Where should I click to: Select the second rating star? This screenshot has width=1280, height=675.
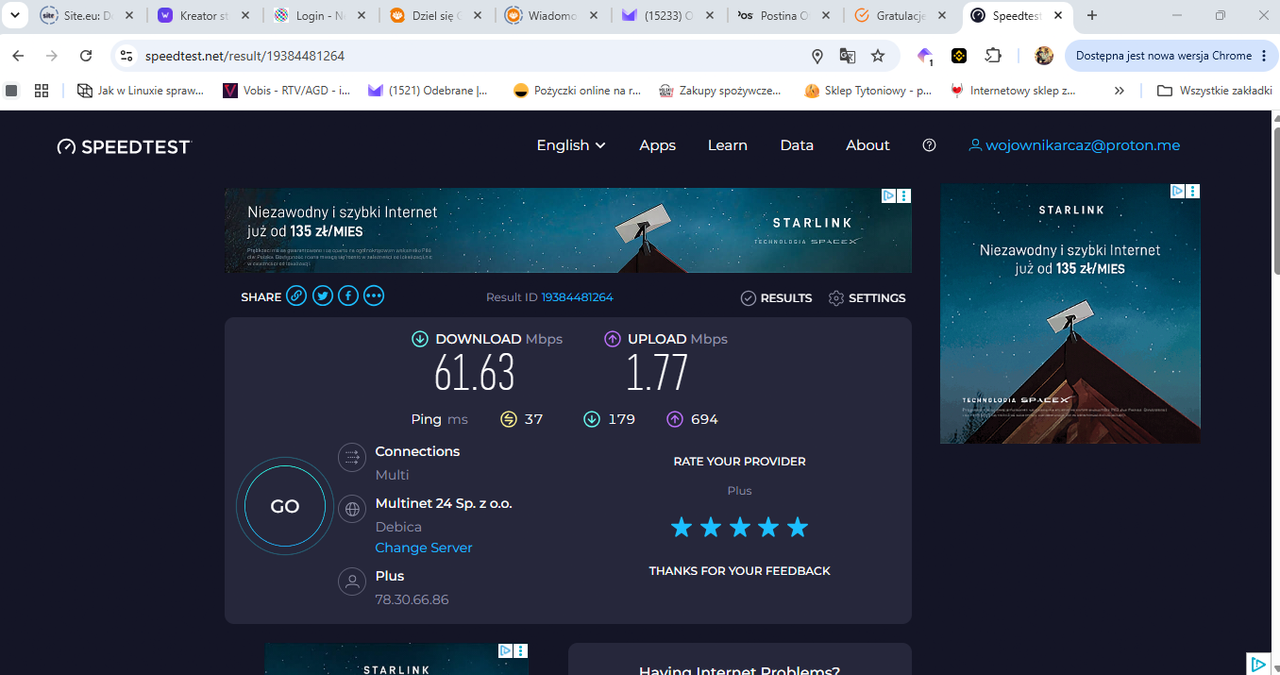(x=711, y=527)
